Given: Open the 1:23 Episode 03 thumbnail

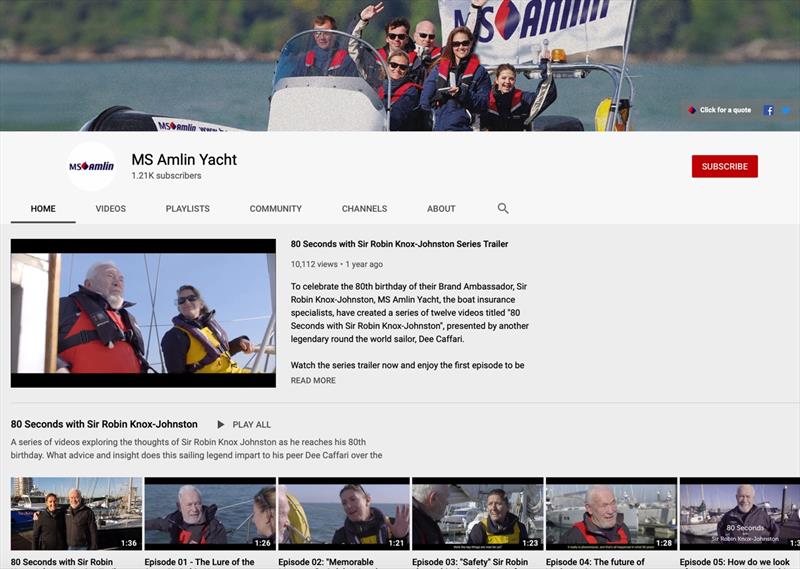Looking at the screenshot, I should coord(478,513).
